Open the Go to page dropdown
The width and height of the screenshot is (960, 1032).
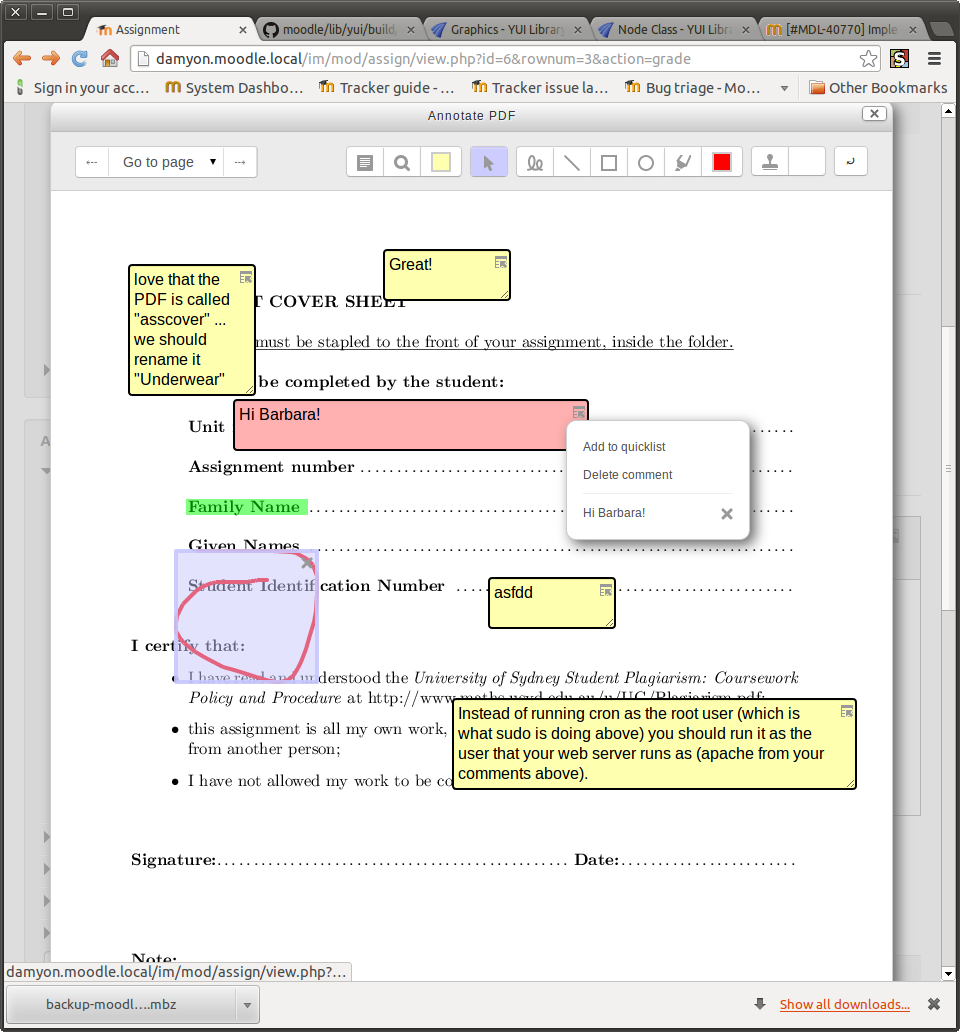[166, 162]
